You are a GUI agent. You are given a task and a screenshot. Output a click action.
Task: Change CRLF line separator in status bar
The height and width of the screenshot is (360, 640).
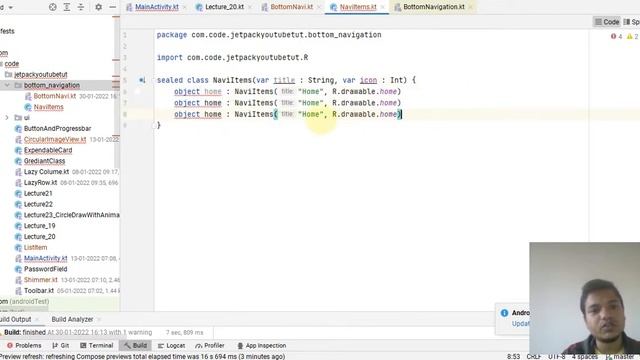click(534, 356)
